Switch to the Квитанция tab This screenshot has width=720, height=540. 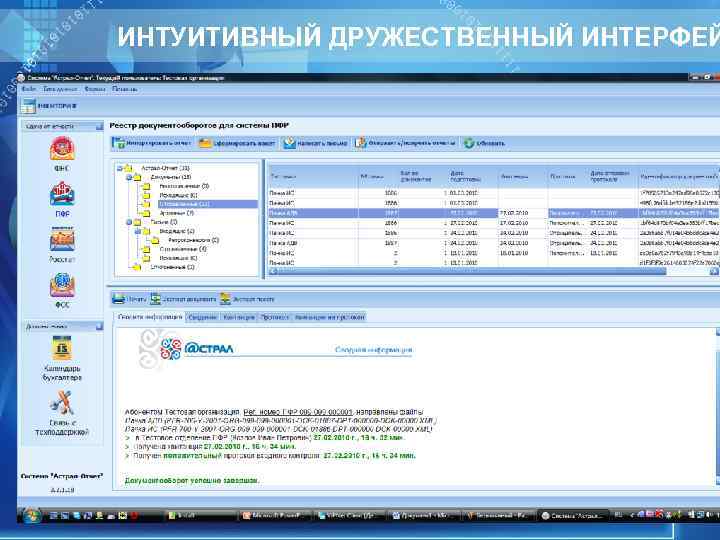(x=239, y=317)
